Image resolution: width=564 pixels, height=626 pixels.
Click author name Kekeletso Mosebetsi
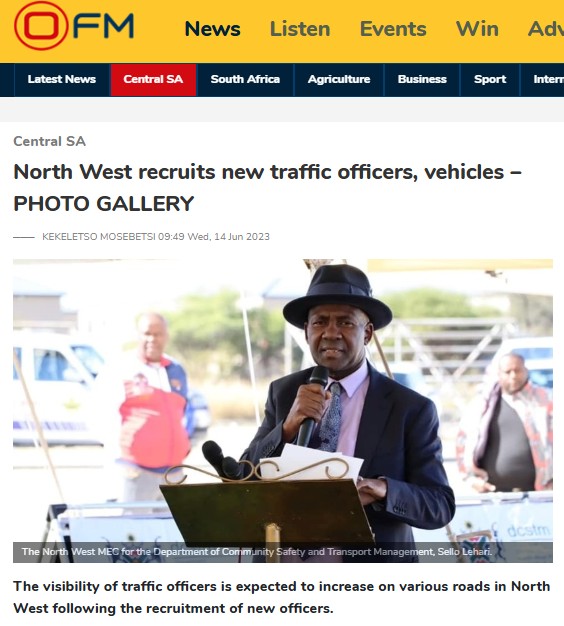click(99, 237)
